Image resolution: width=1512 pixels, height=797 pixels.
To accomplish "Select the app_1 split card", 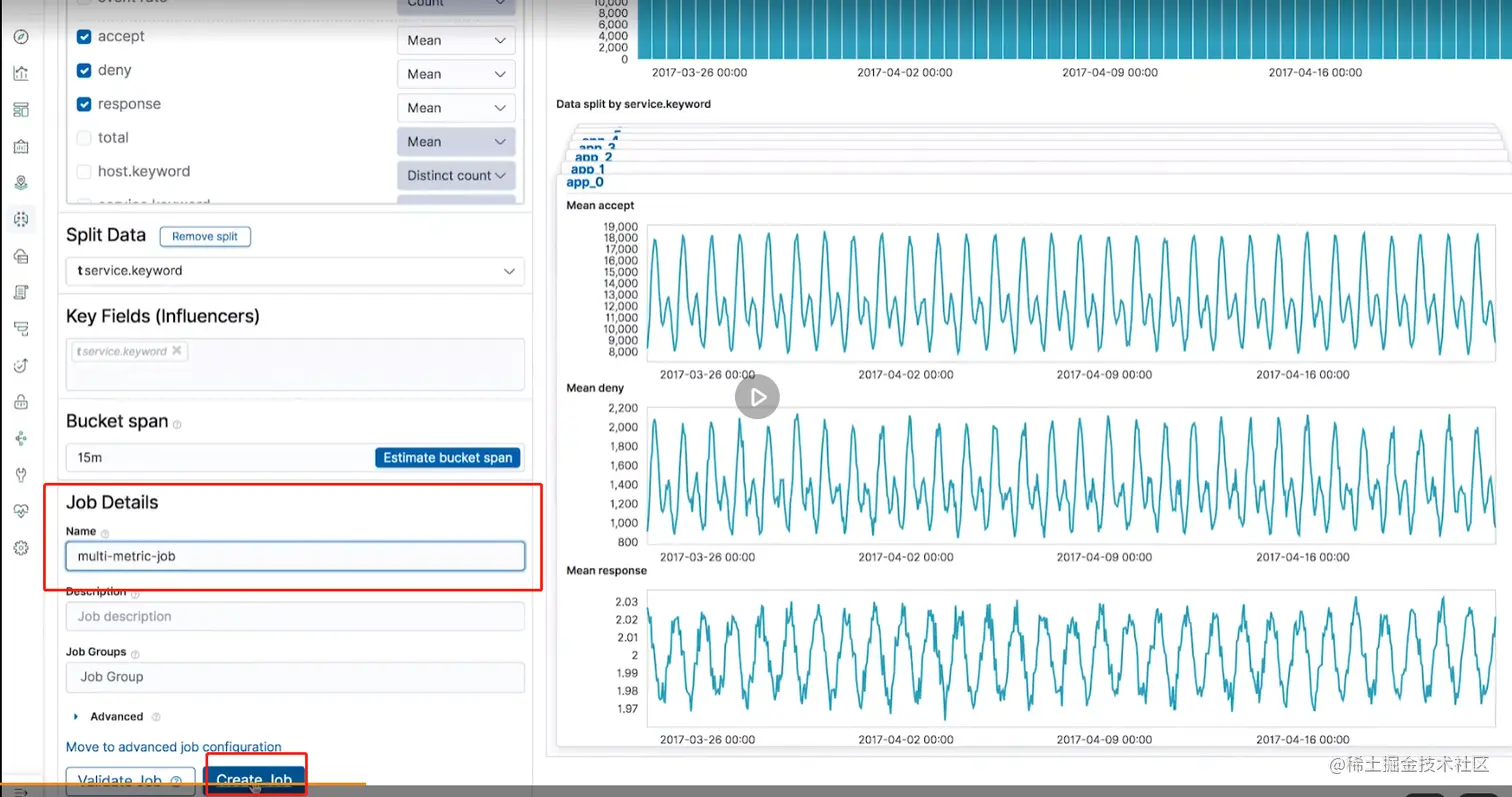I will [x=587, y=170].
